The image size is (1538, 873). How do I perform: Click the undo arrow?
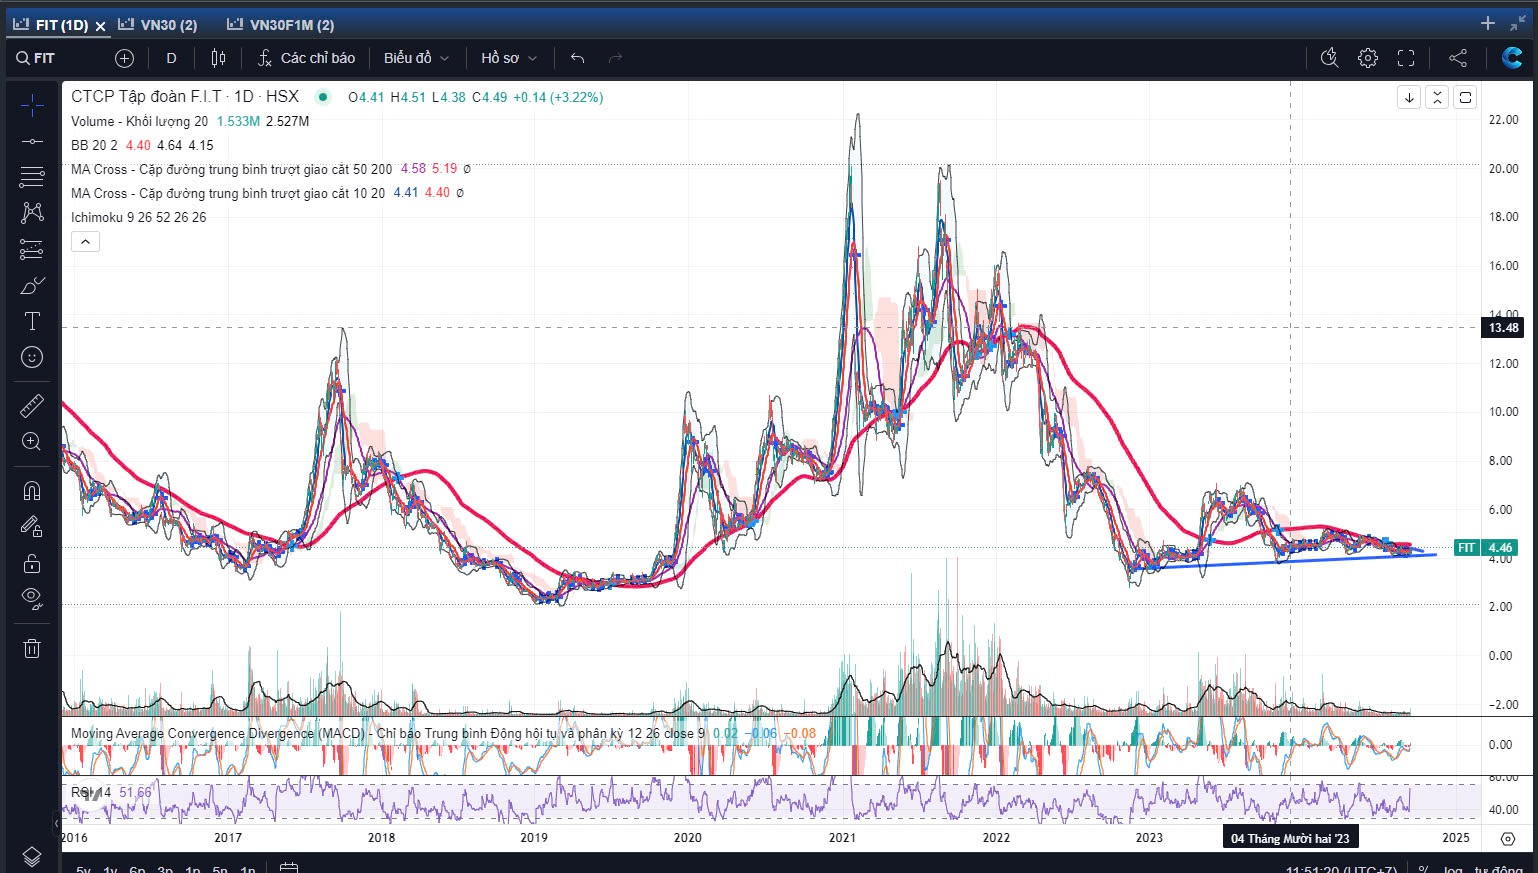(x=577, y=58)
